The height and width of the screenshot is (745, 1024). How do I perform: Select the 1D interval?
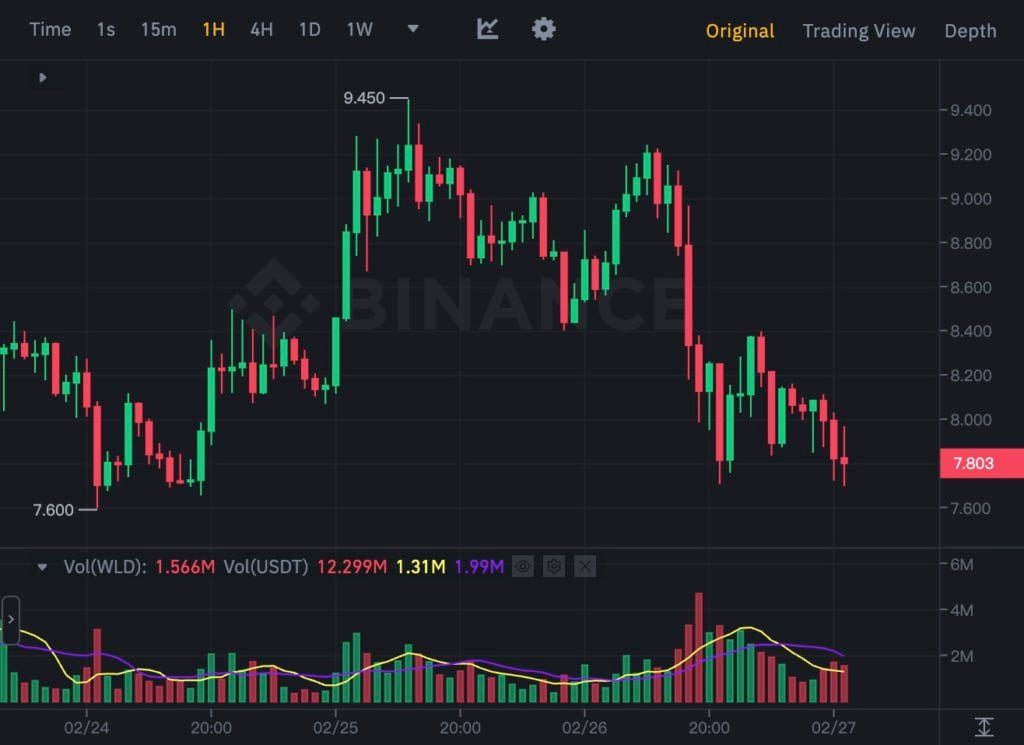pos(310,30)
